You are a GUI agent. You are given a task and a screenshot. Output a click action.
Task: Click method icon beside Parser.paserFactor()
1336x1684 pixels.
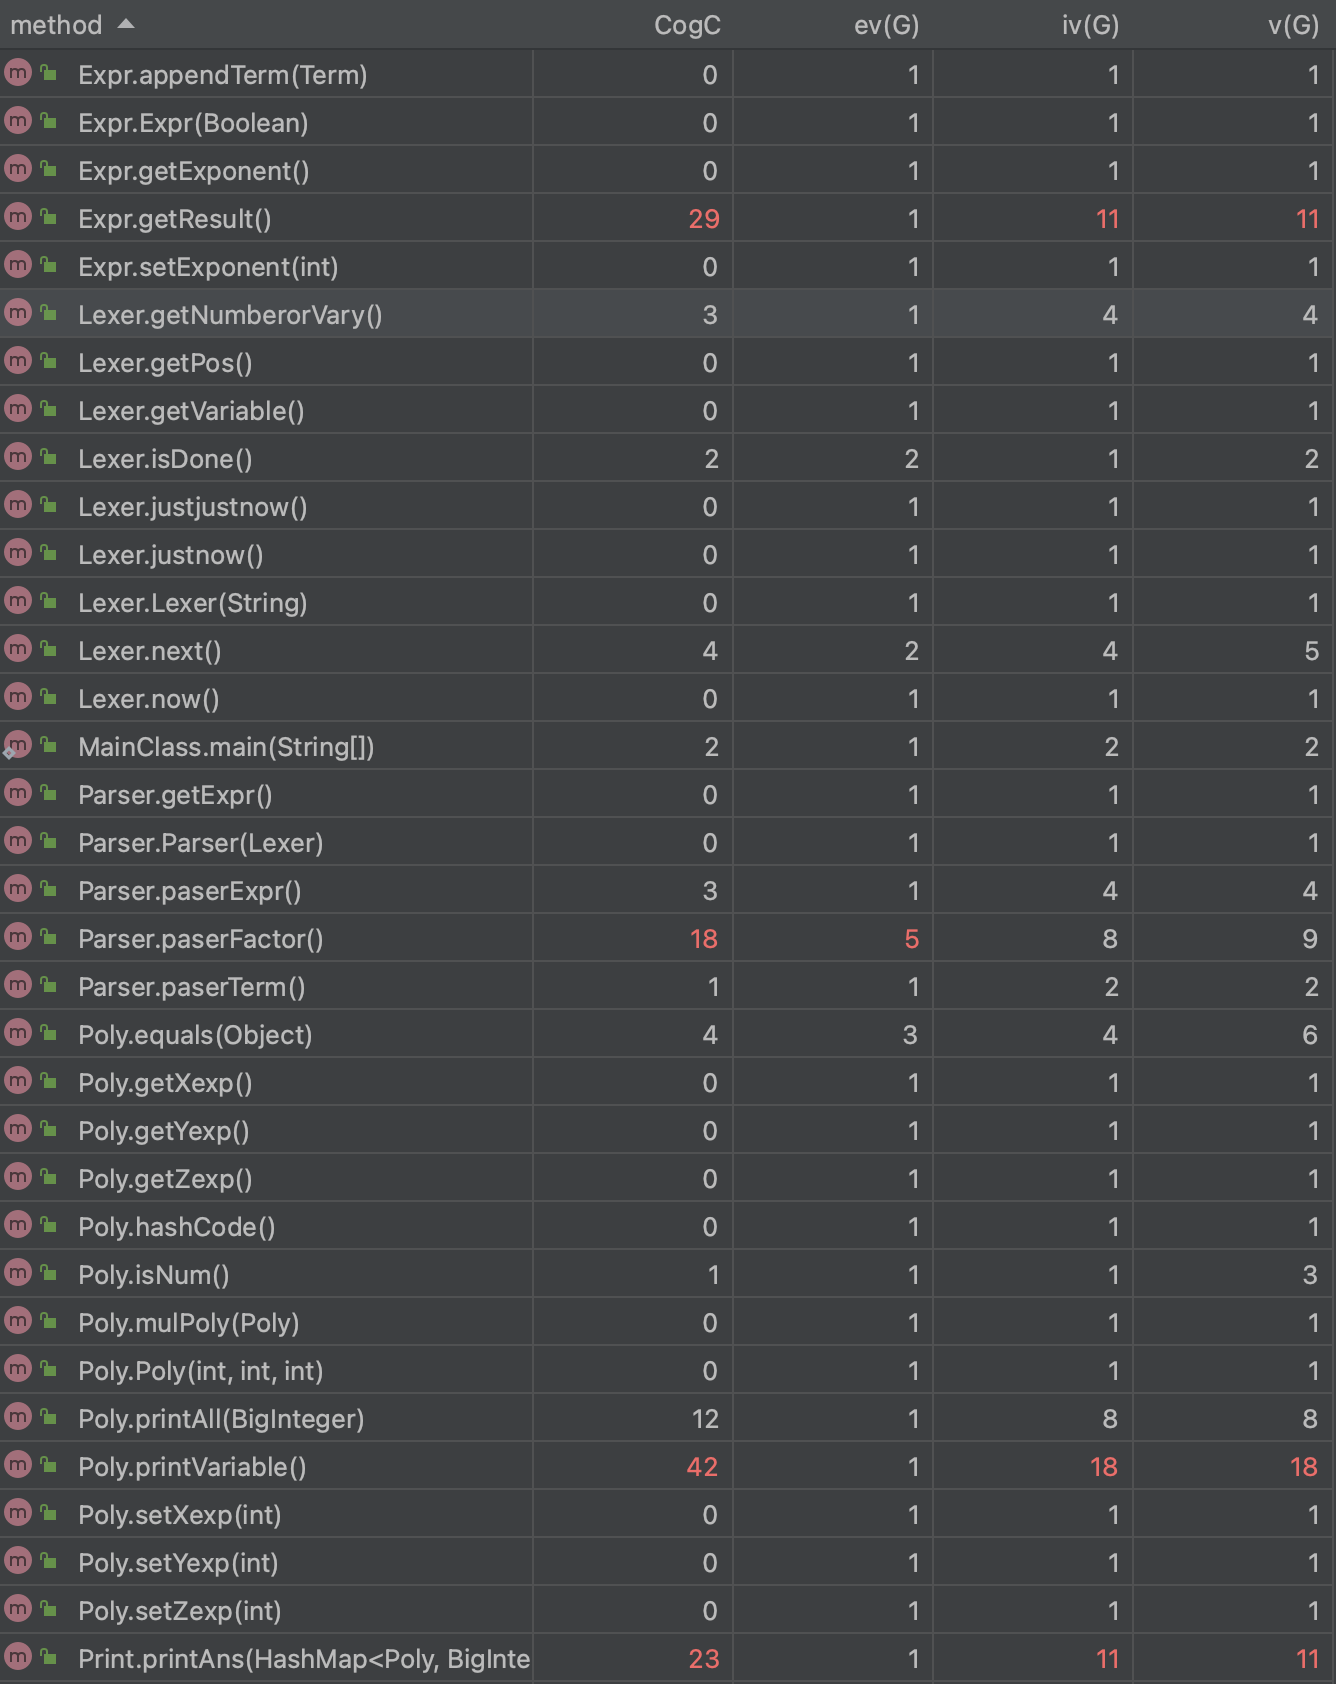coord(18,937)
